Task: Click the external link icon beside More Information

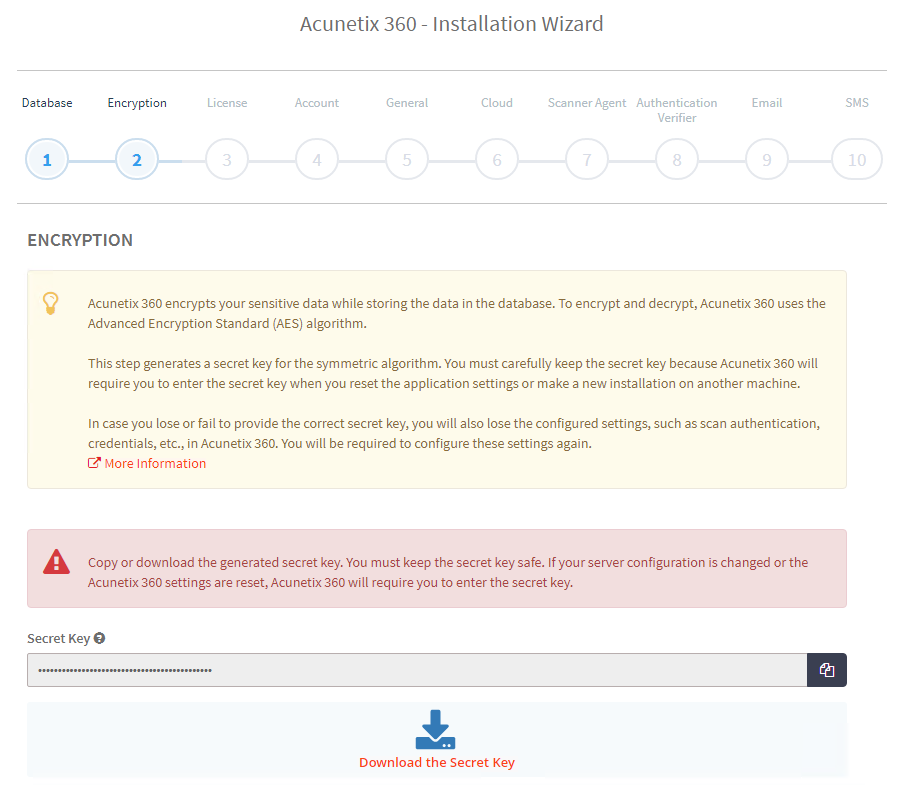Action: [x=94, y=463]
